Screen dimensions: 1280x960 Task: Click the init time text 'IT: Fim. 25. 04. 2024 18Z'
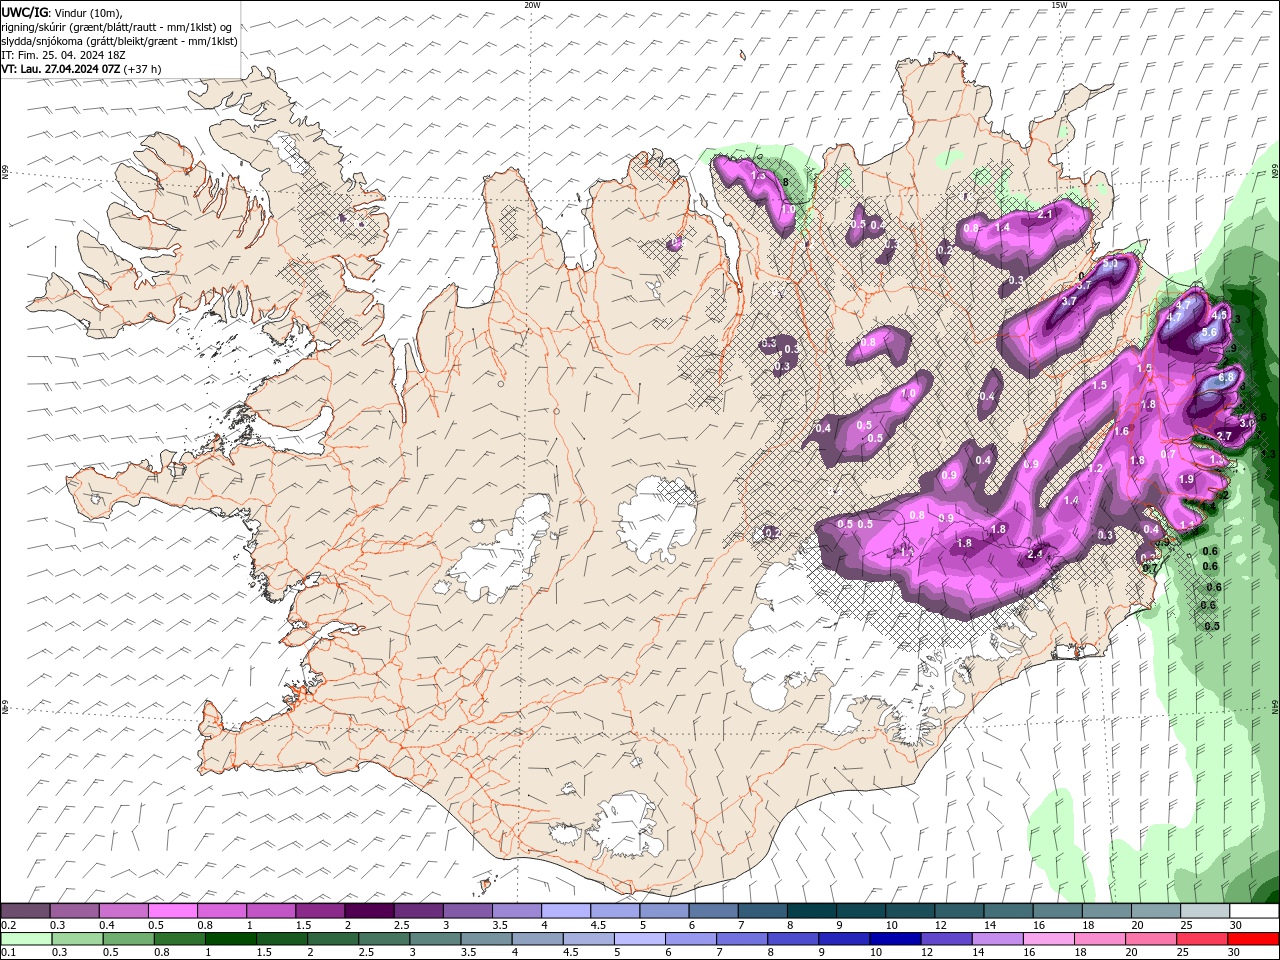tap(63, 55)
